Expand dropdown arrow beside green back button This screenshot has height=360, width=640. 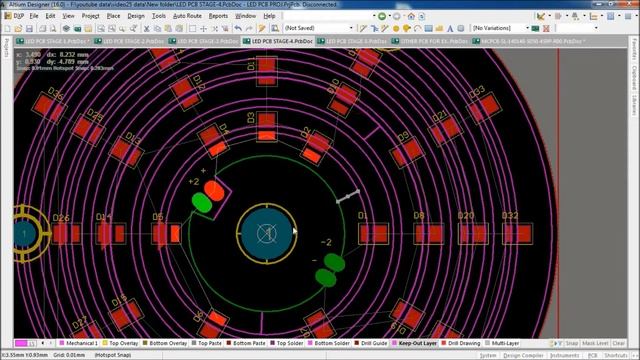tap(390, 16)
